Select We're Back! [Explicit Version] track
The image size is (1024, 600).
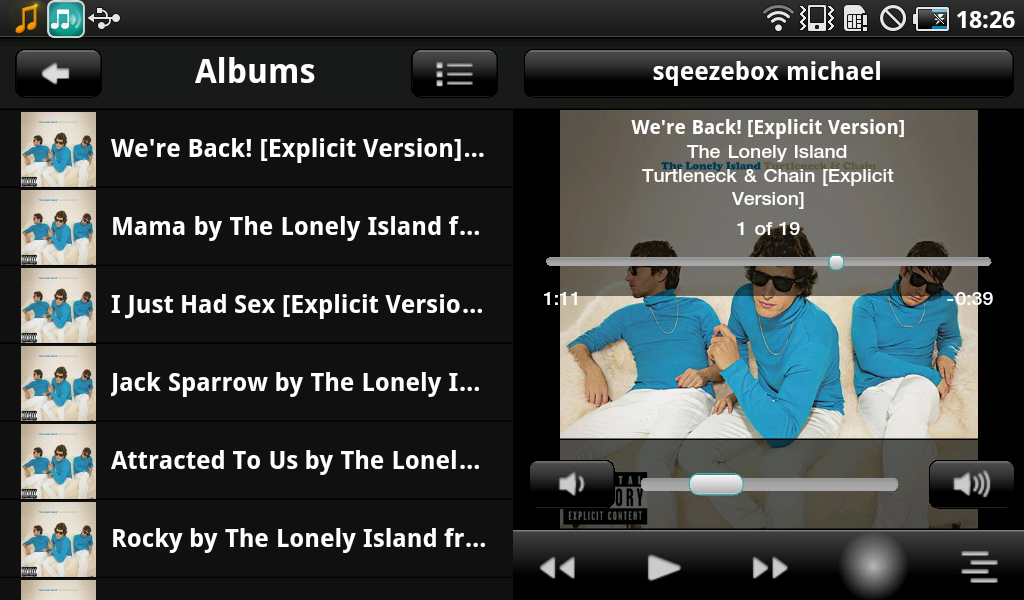256,149
